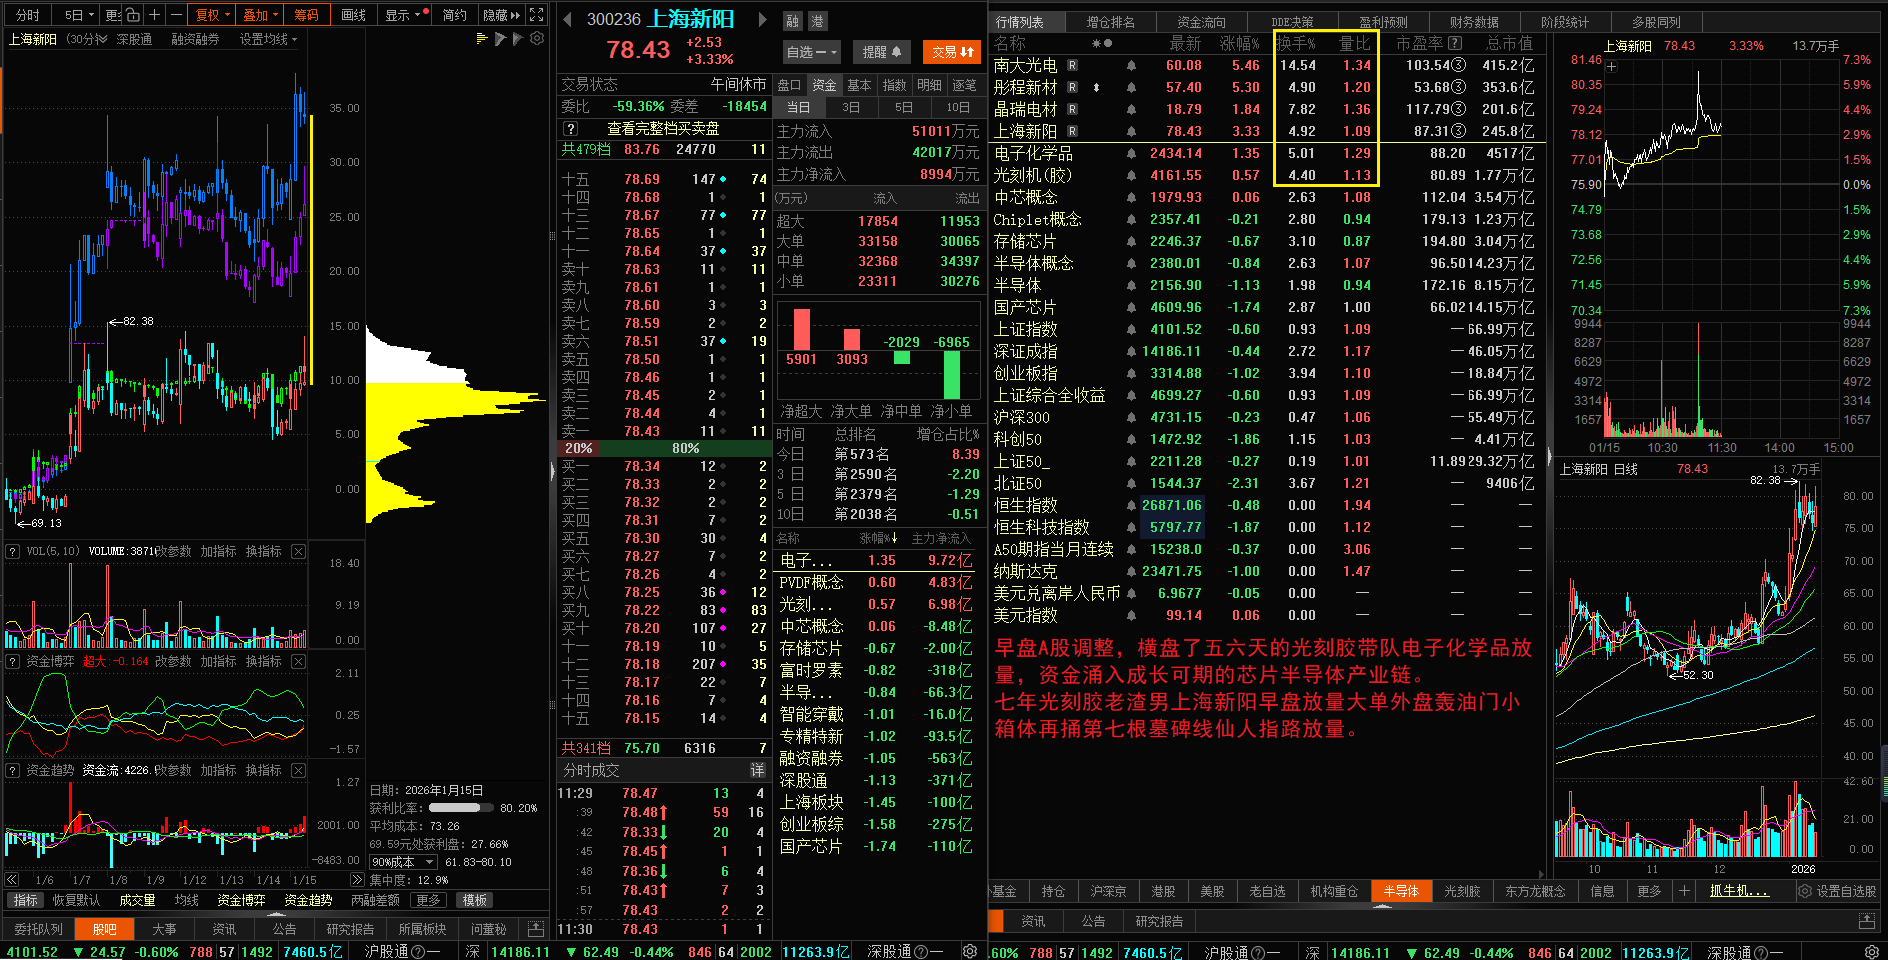Screen dimensions: 1888x960
Task: Toggle the 资金博弈 indicator button
Action: pyautogui.click(x=241, y=900)
